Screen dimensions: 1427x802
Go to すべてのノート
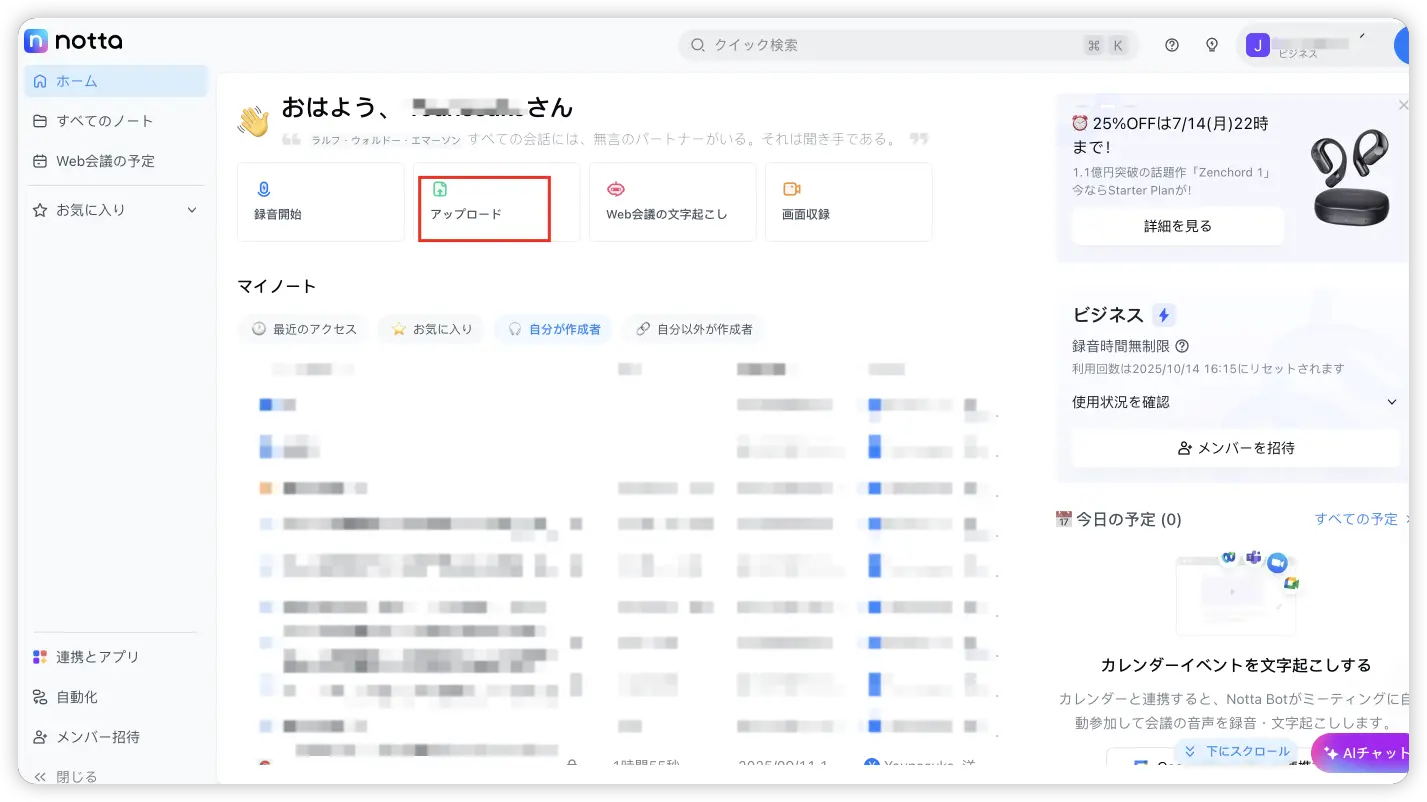(104, 121)
